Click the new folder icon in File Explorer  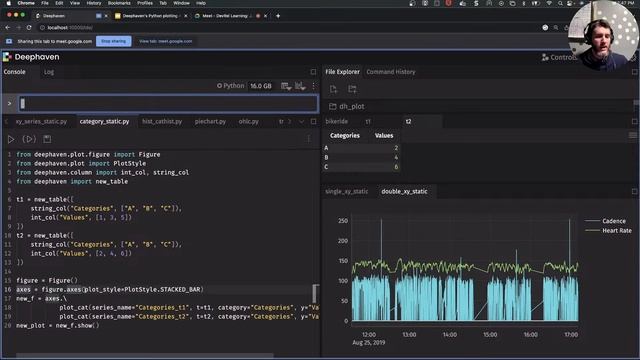point(352,89)
